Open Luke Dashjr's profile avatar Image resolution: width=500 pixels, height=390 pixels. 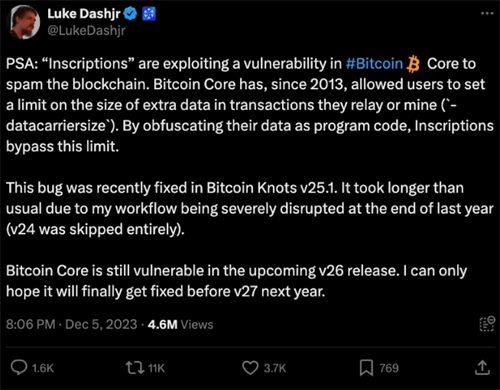(x=24, y=22)
